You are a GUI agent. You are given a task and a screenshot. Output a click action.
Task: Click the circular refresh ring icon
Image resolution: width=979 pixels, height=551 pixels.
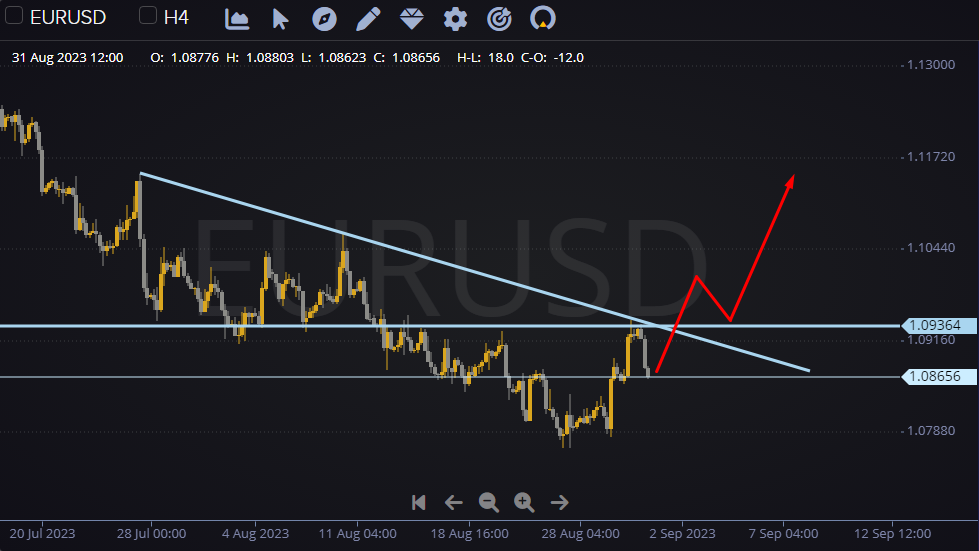coord(543,19)
